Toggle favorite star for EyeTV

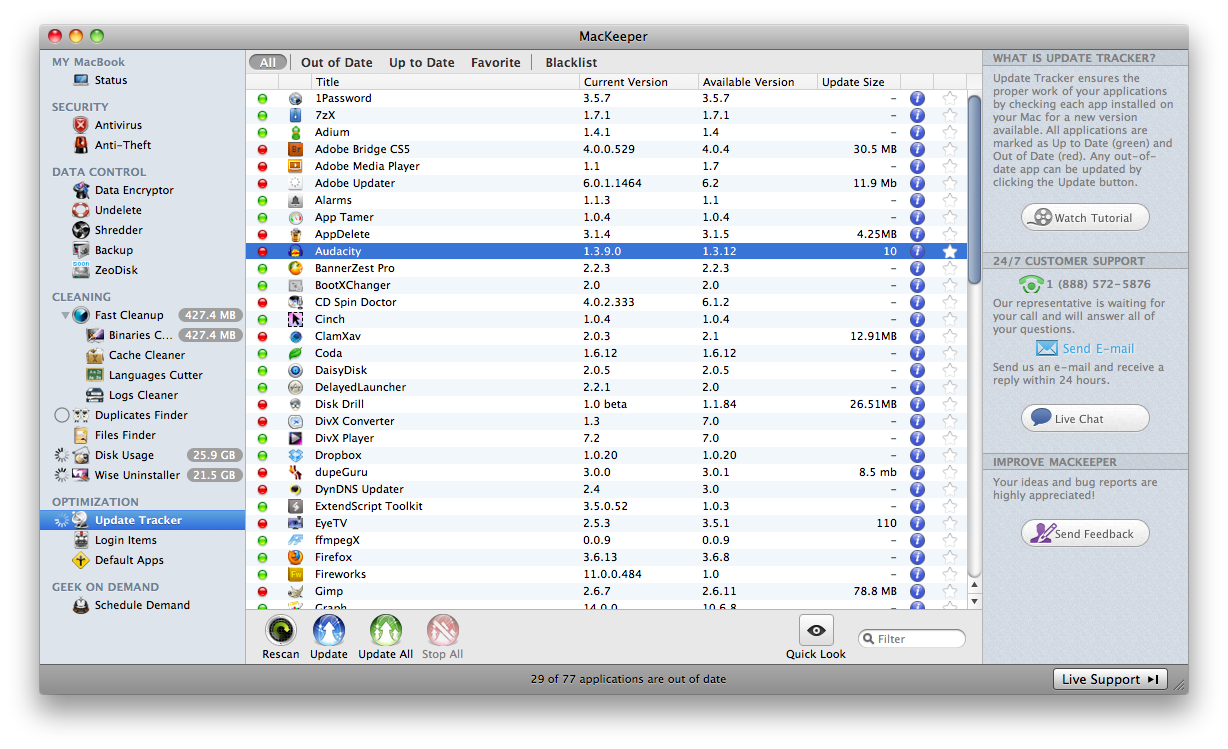pos(950,523)
